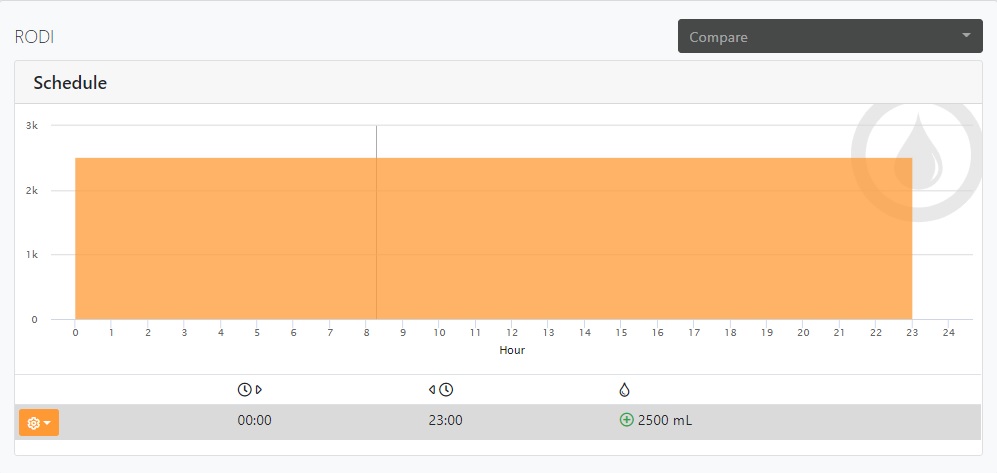Click the 1k y-axis label
Image resolution: width=997 pixels, height=473 pixels.
(32, 254)
